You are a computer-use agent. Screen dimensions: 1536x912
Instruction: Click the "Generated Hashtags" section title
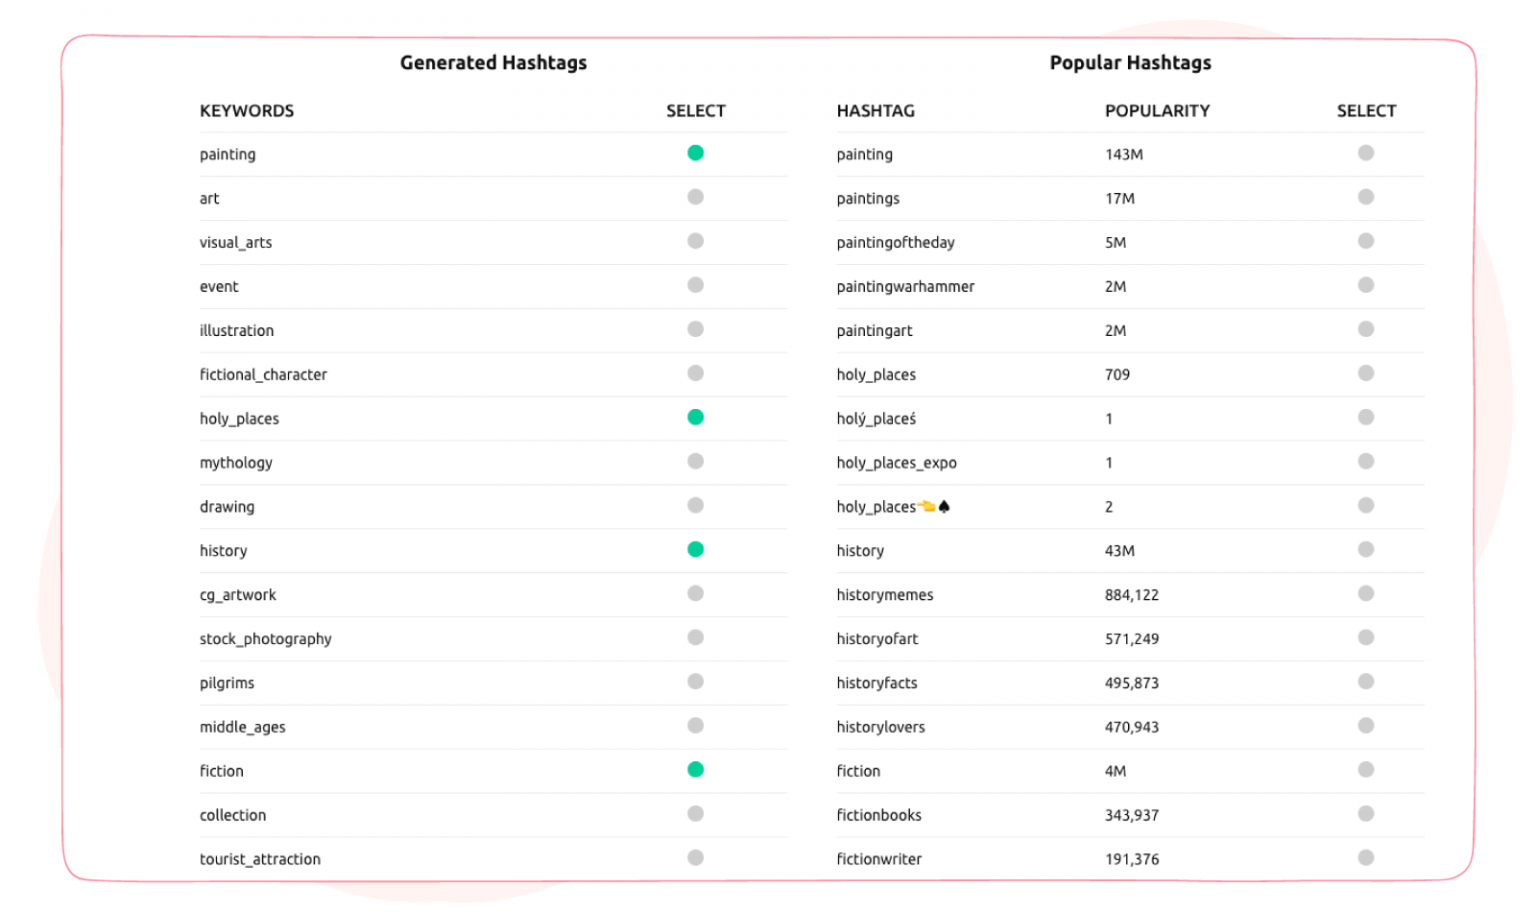click(493, 62)
